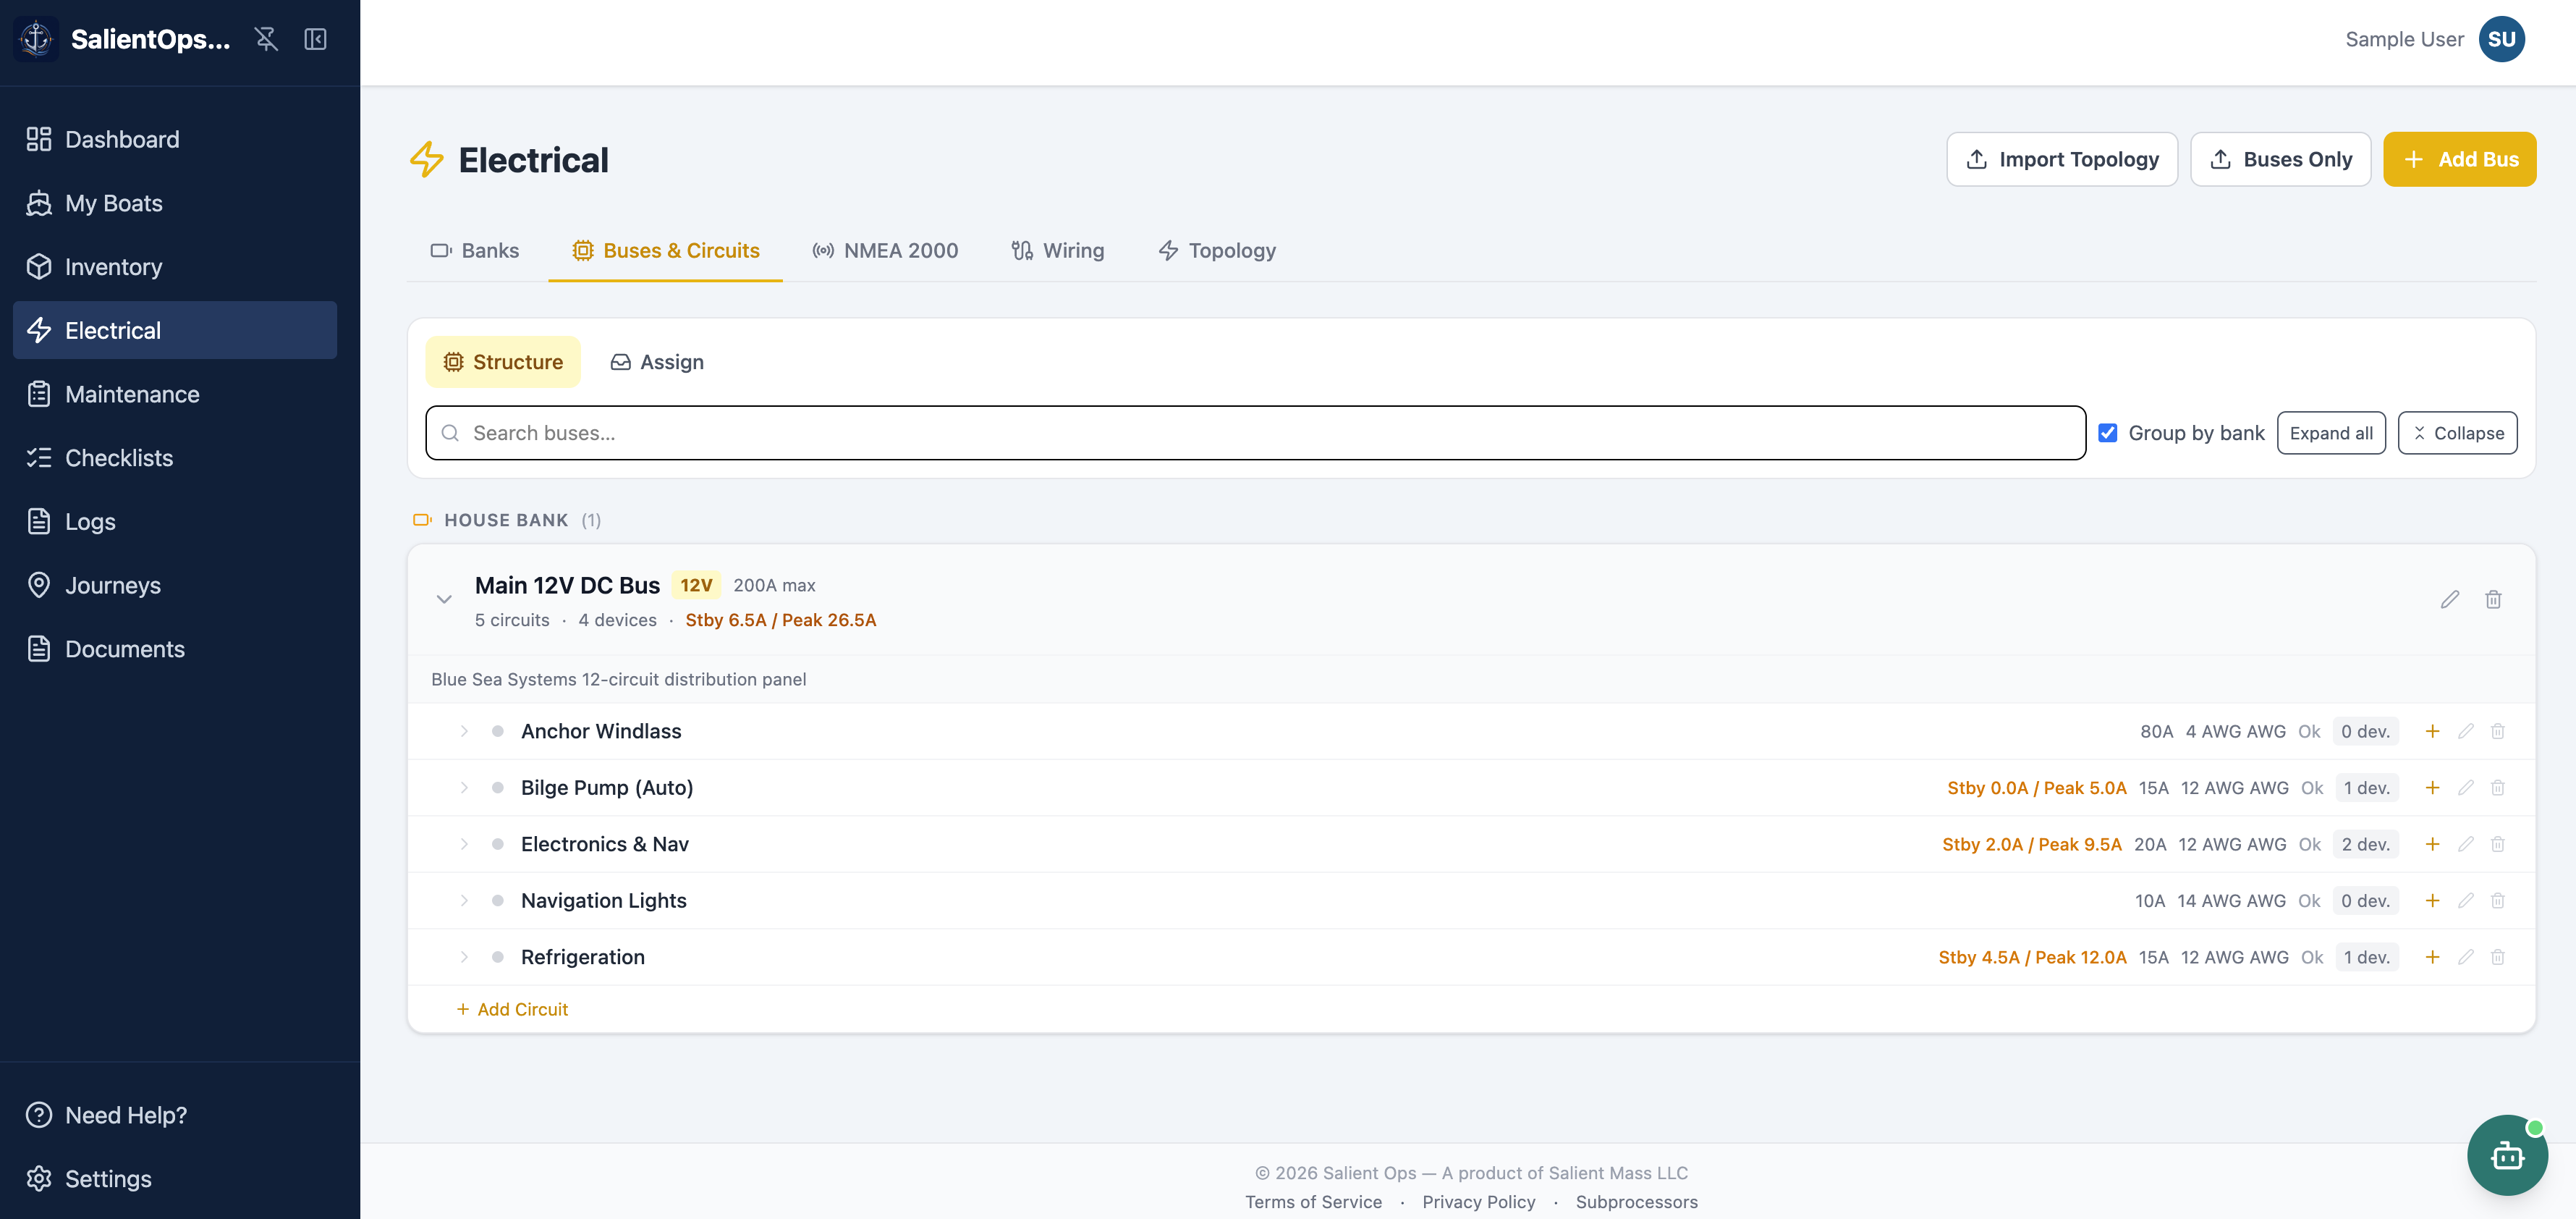2576x1219 pixels.
Task: Open the Privacy Policy link
Action: tap(1478, 1202)
